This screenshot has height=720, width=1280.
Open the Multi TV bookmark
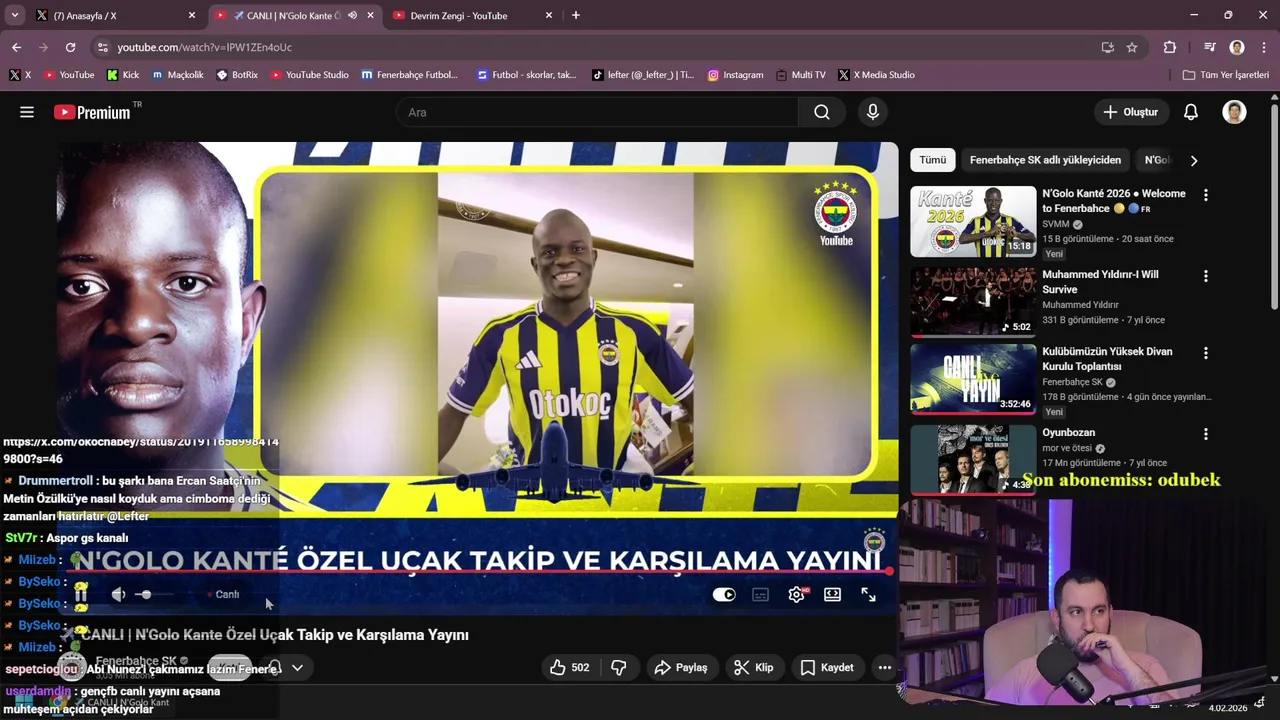(x=800, y=75)
